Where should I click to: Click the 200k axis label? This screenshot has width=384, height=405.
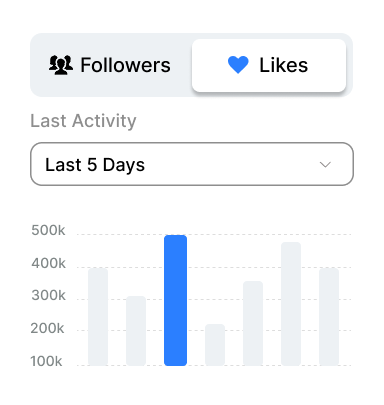point(47,329)
